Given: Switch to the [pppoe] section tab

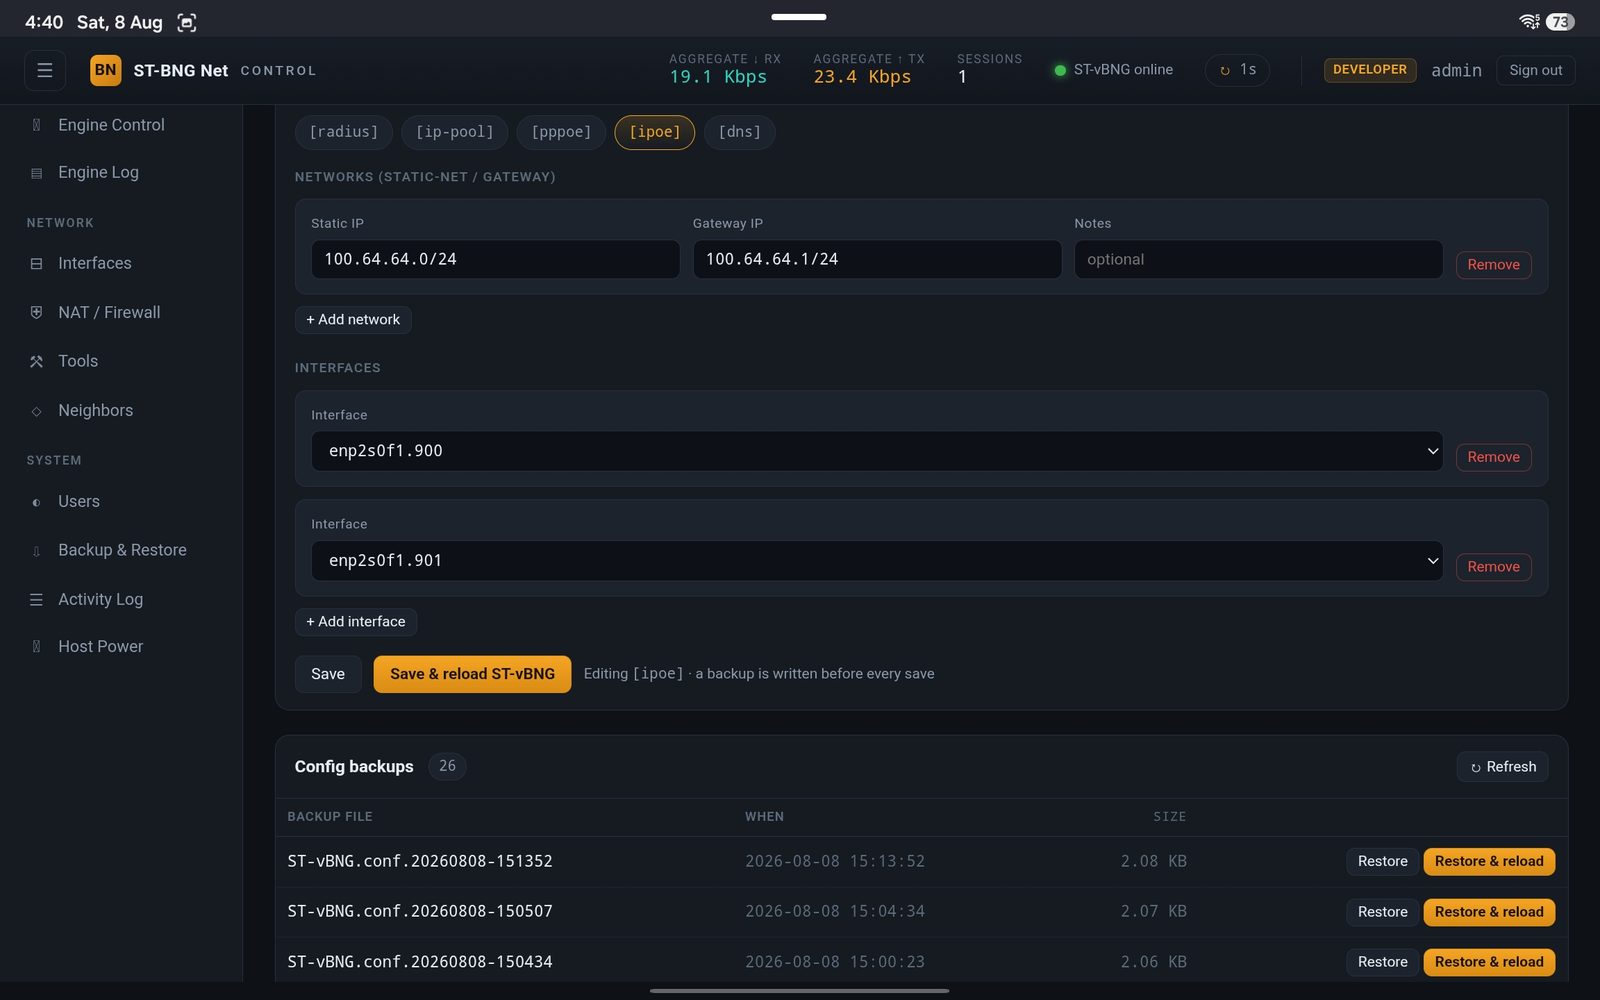Looking at the screenshot, I should coord(561,132).
